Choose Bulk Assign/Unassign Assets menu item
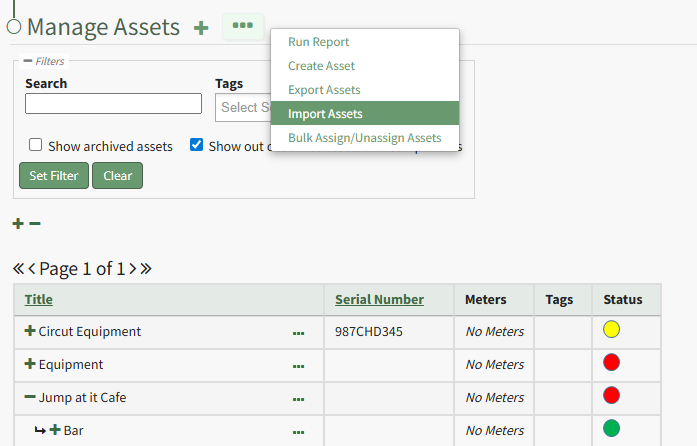This screenshot has height=446, width=697. pos(364,138)
